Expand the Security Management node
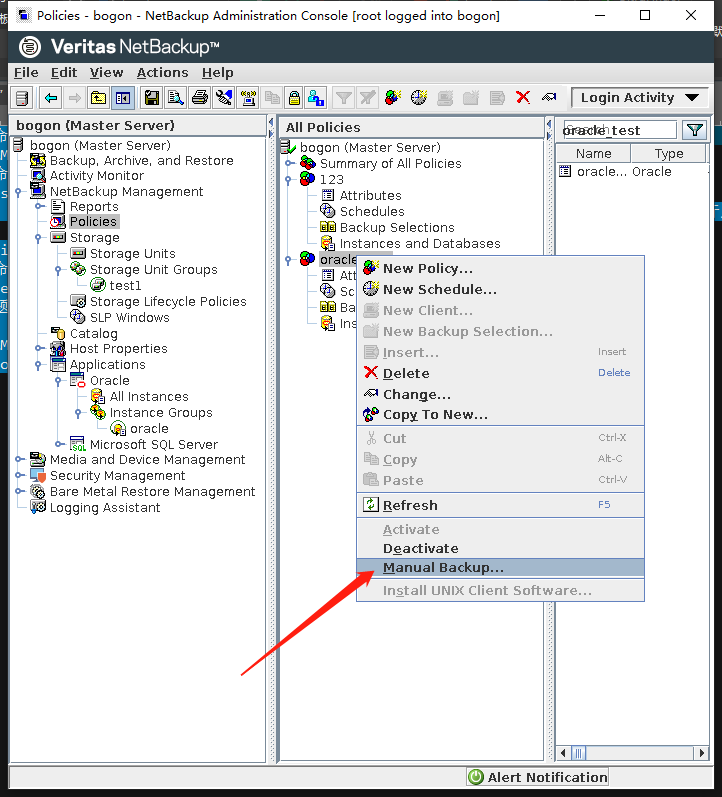Viewport: 722px width, 797px height. 18,476
